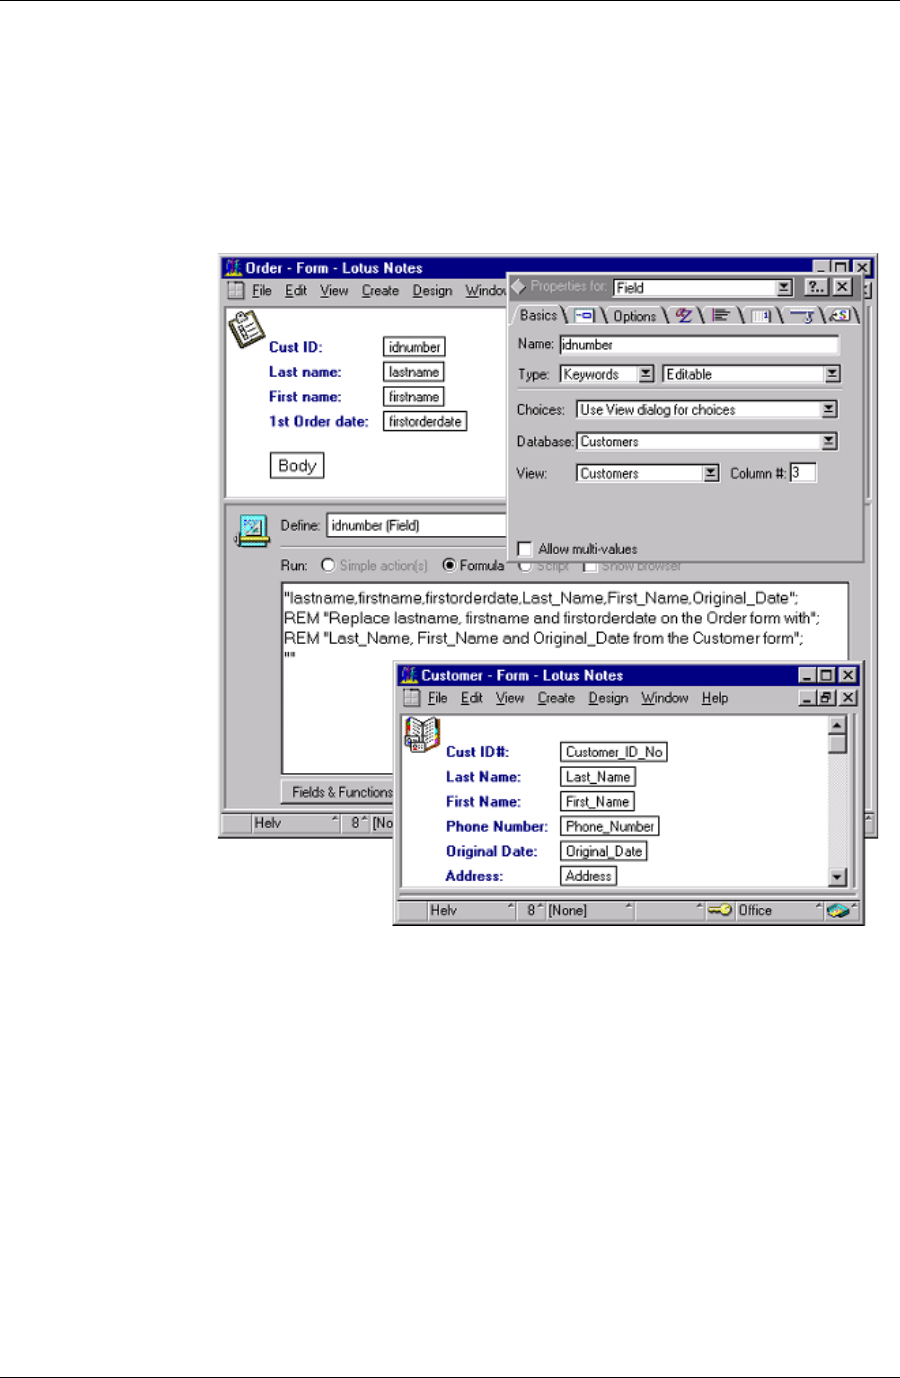Viewport: 900px width, 1378px height.
Task: Click the address book icon in the Customer form
Action: pos(422,734)
